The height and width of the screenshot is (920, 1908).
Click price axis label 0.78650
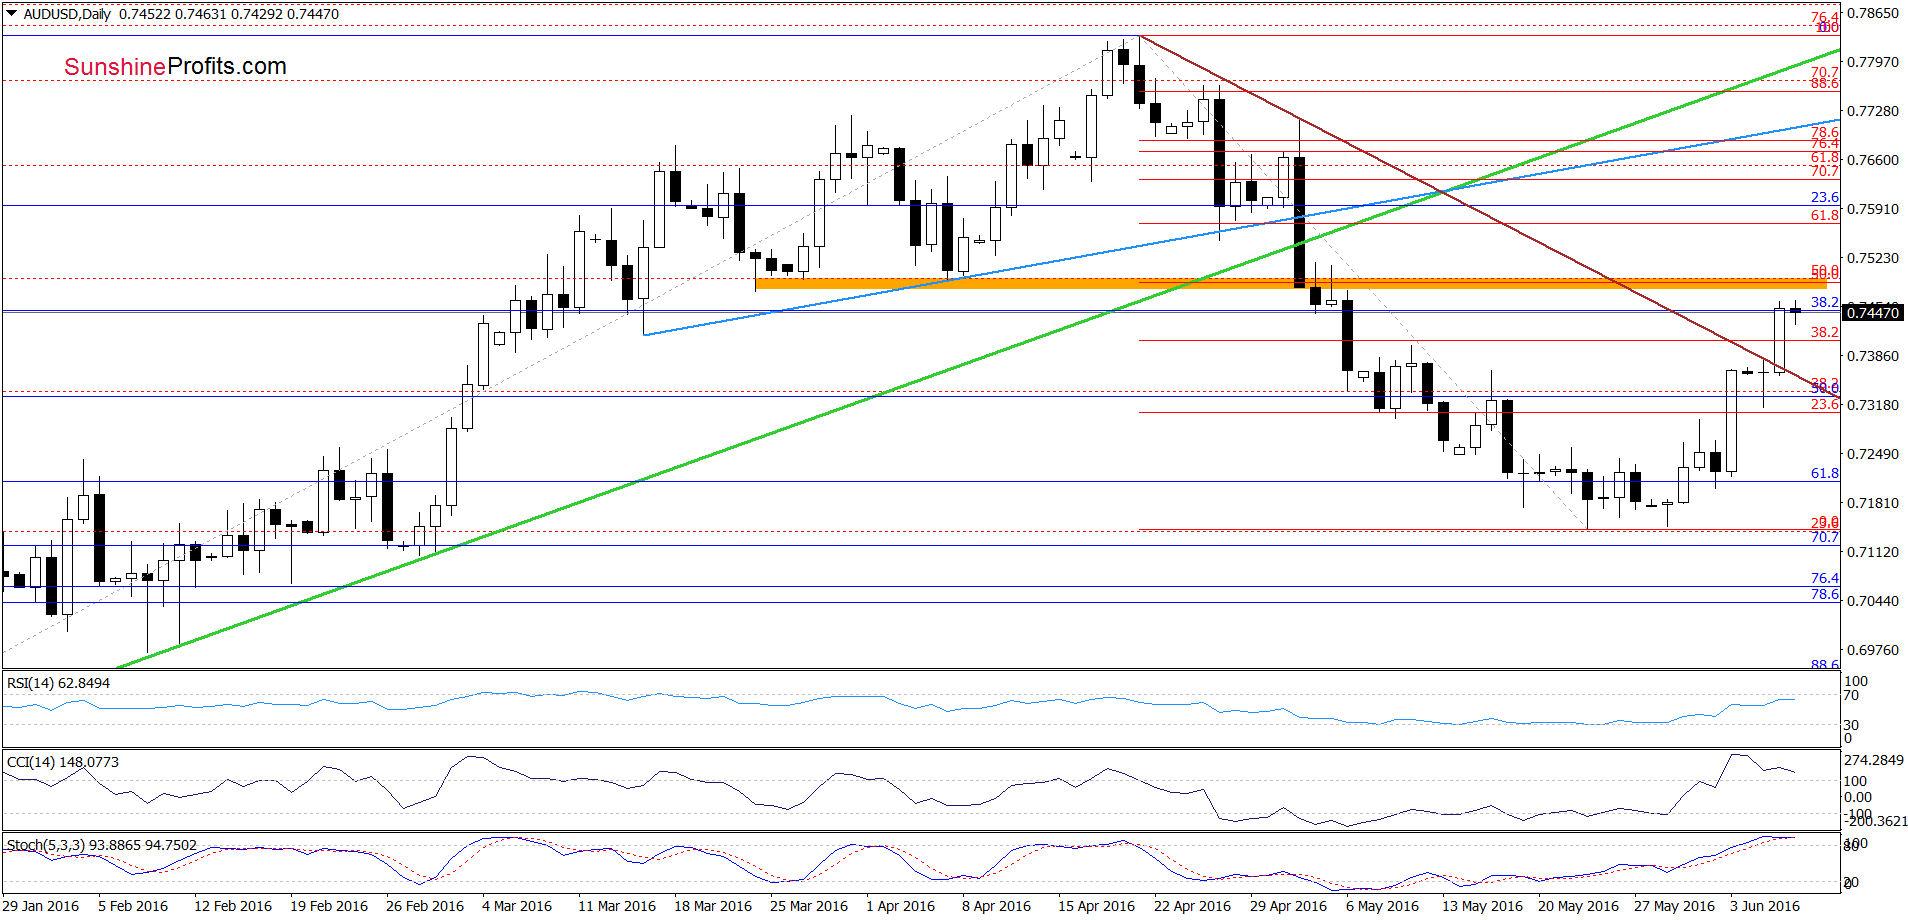(x=1872, y=13)
